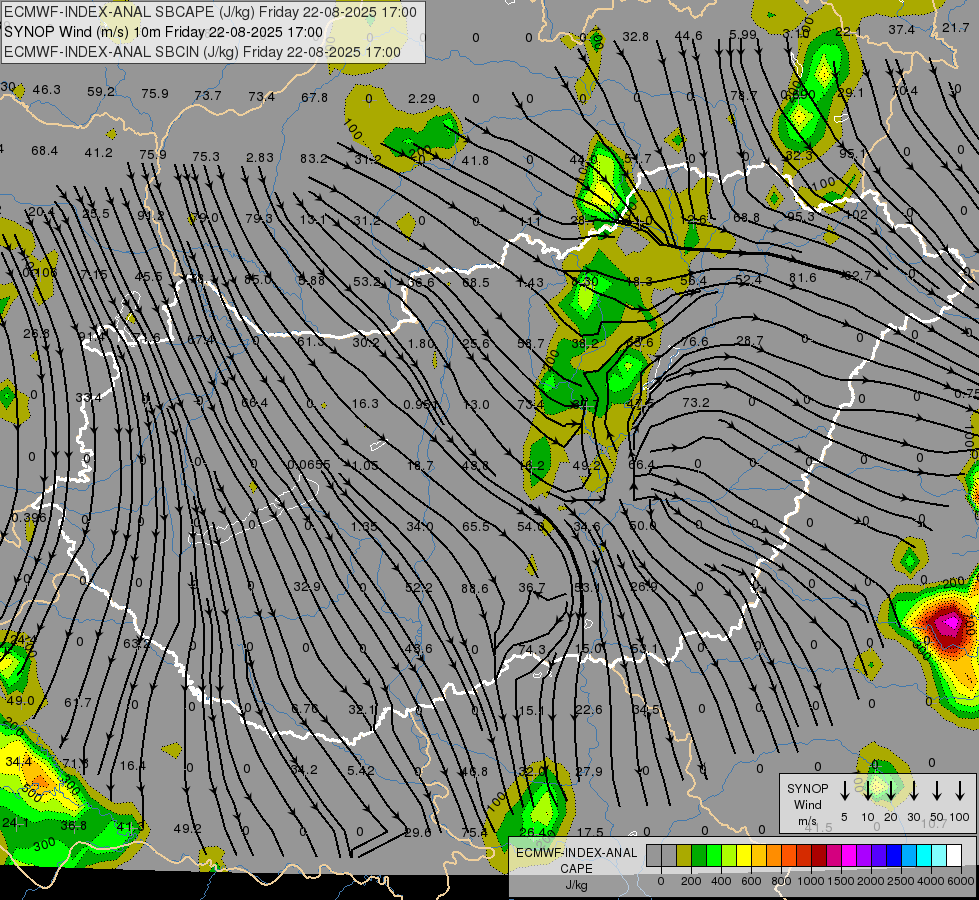Click the 73.7 value in upper row
Image resolution: width=979 pixels, height=900 pixels.
[x=208, y=96]
